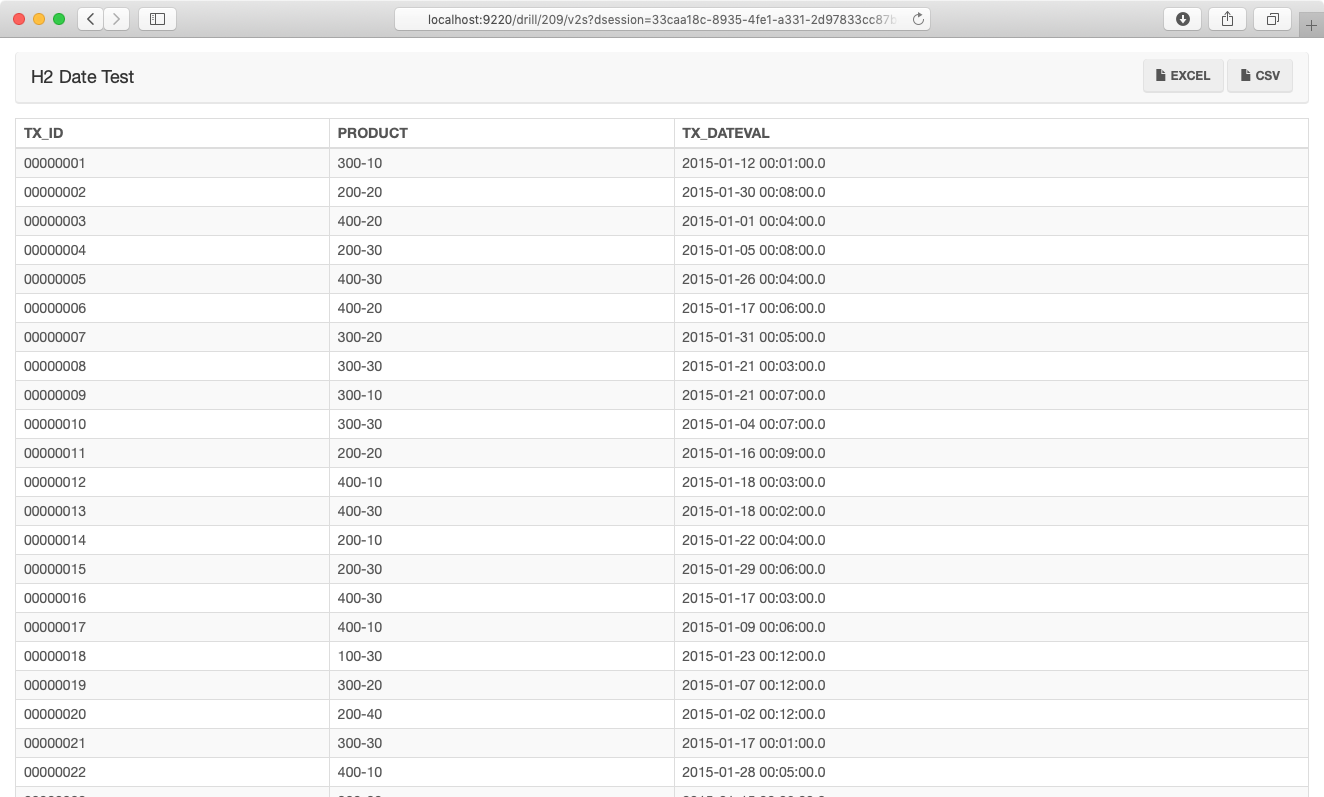Click the Safari forward navigation arrow
This screenshot has height=797, width=1324.
(x=117, y=19)
